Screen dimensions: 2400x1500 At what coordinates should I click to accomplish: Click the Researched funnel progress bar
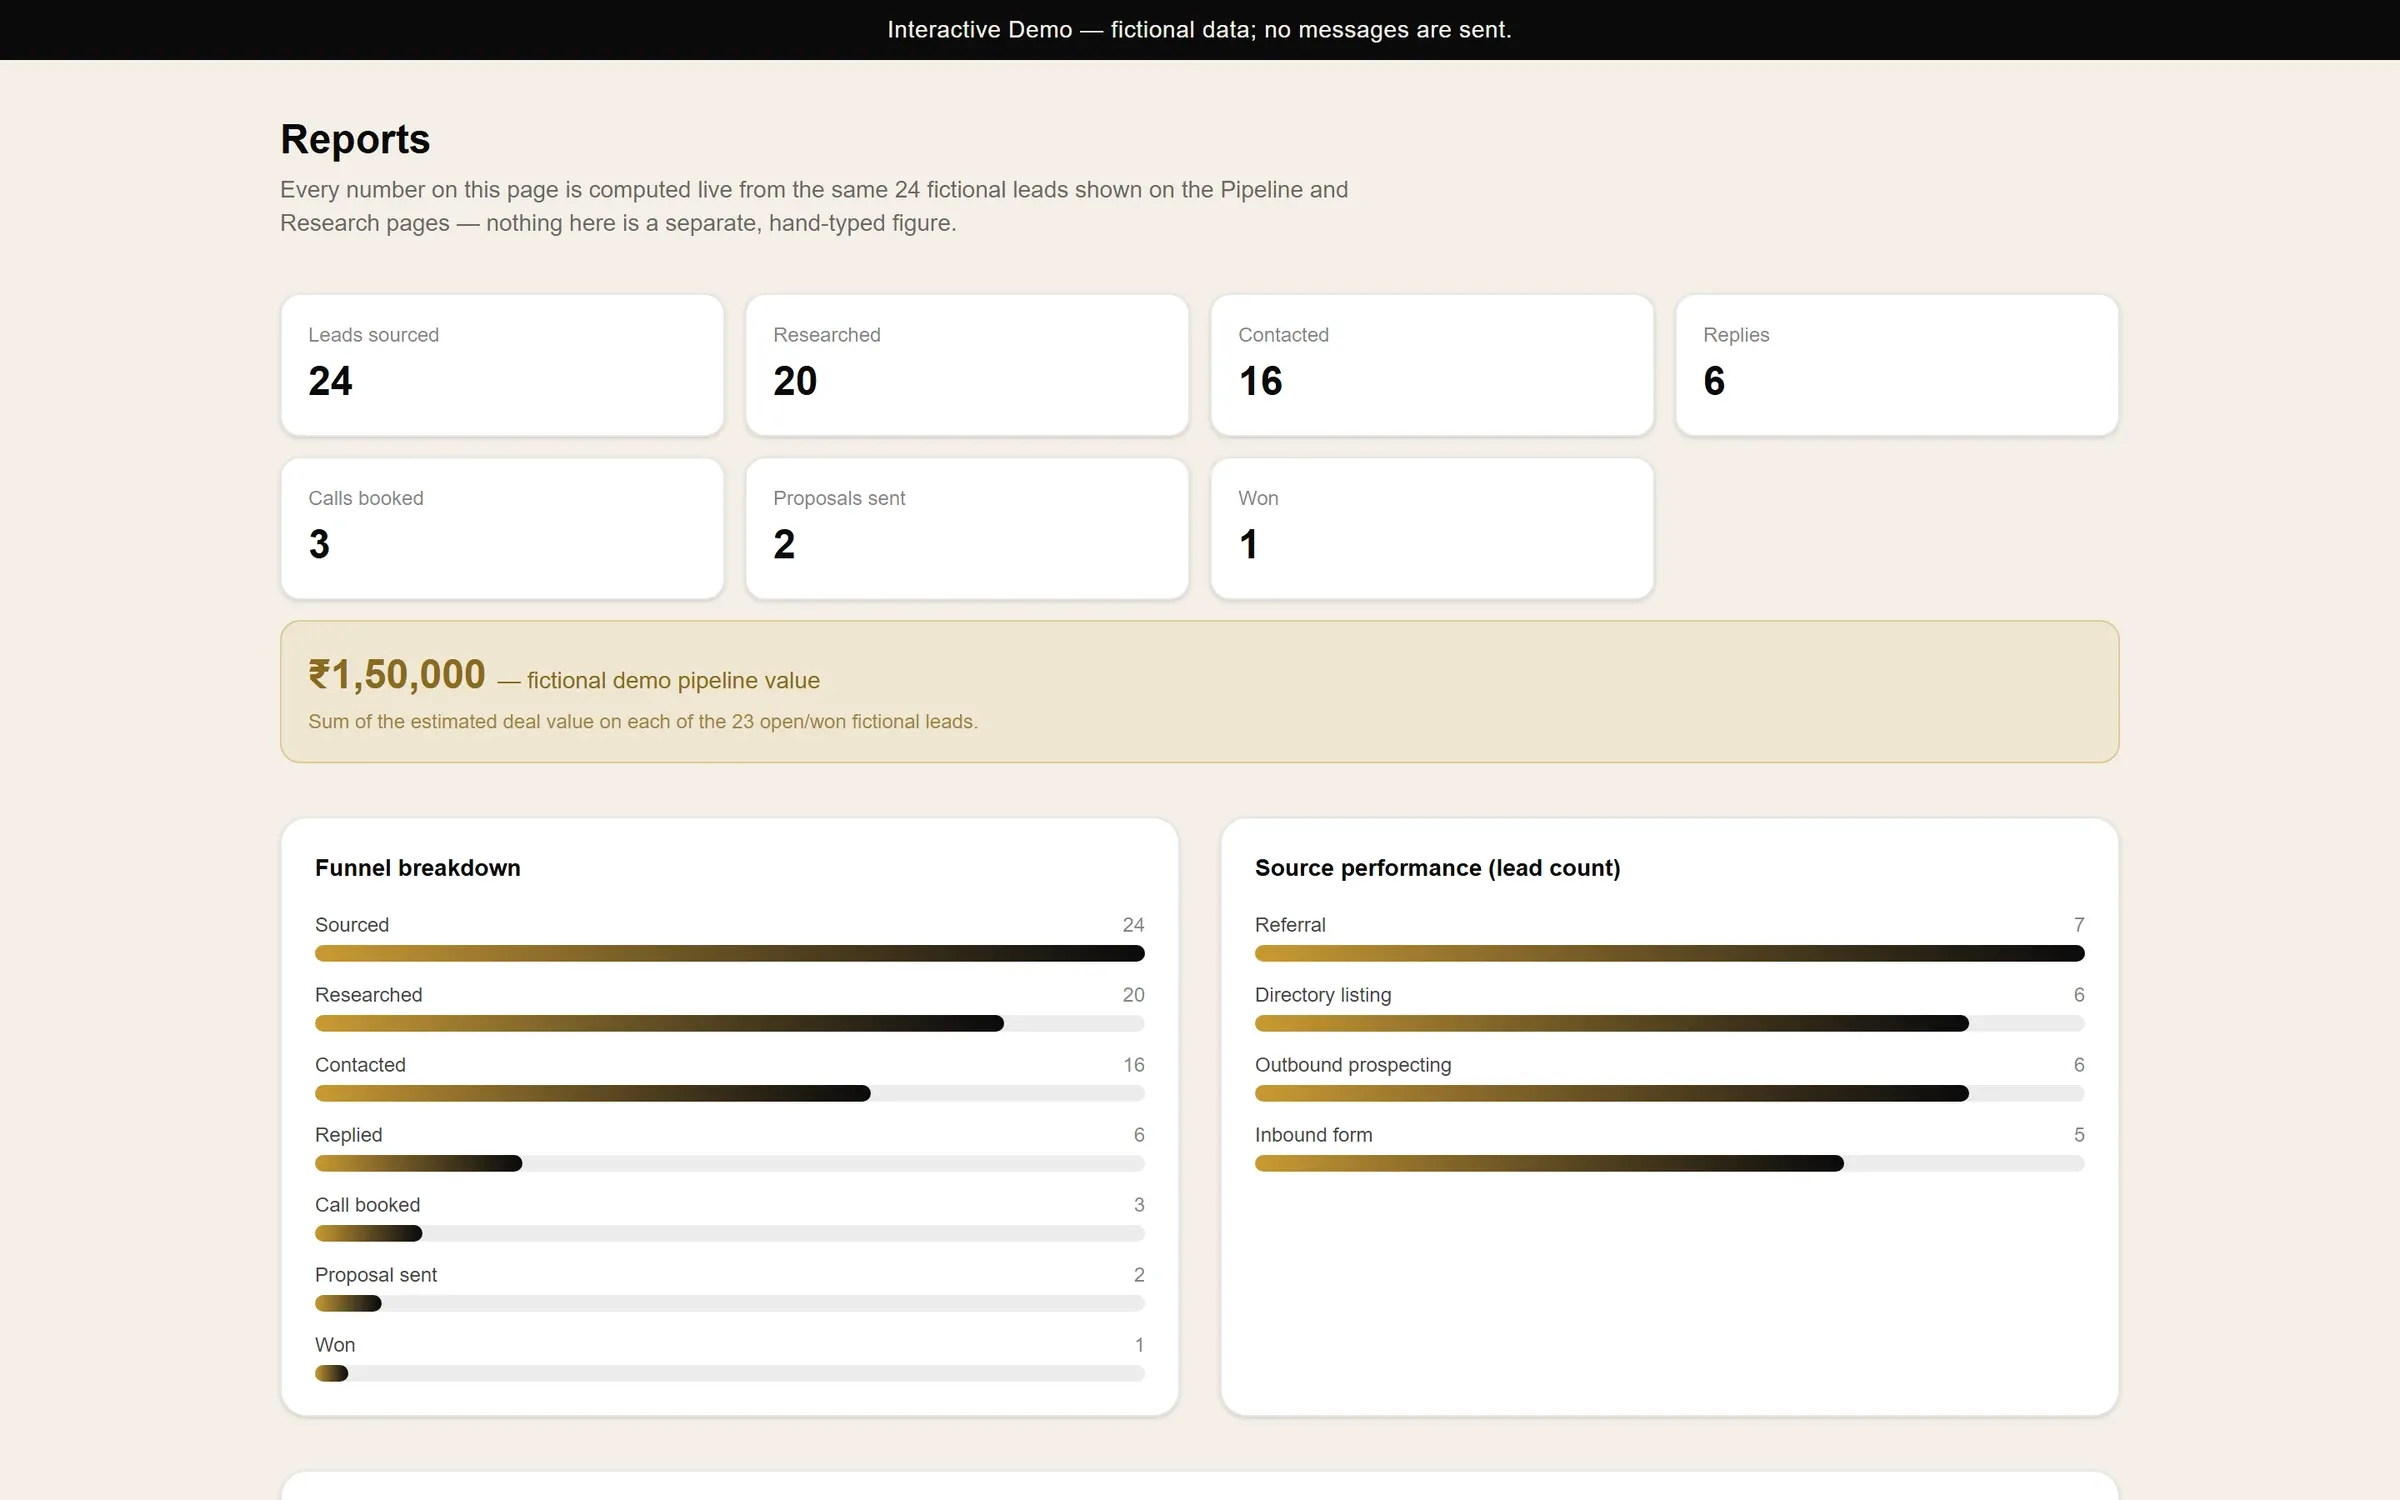coord(730,1024)
